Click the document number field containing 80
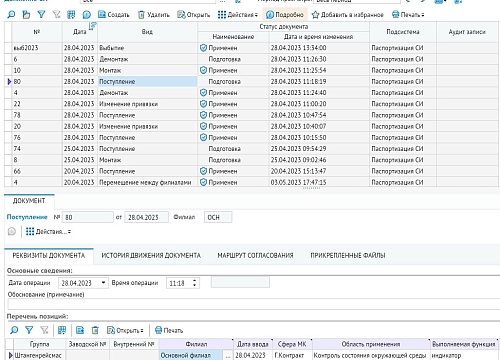This screenshot has height=360, width=500. point(88,217)
